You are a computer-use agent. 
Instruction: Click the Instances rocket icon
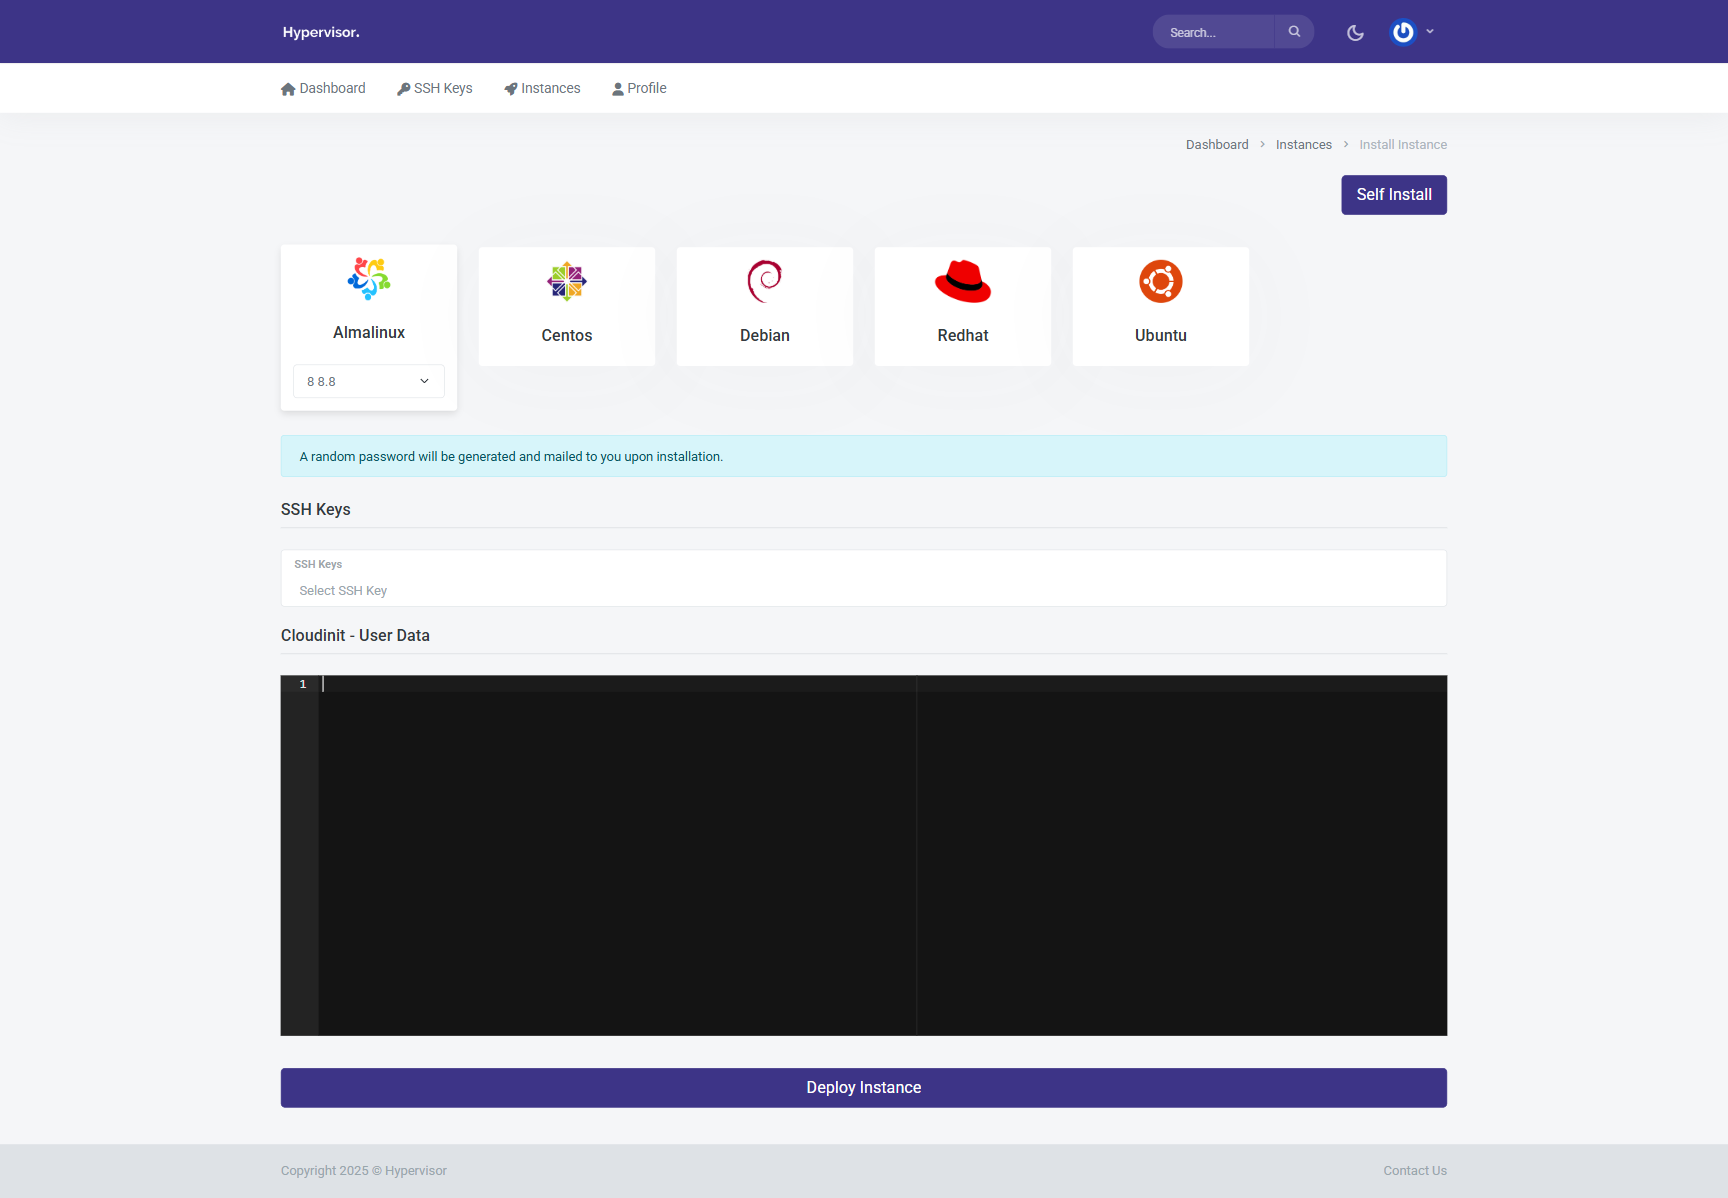[511, 89]
